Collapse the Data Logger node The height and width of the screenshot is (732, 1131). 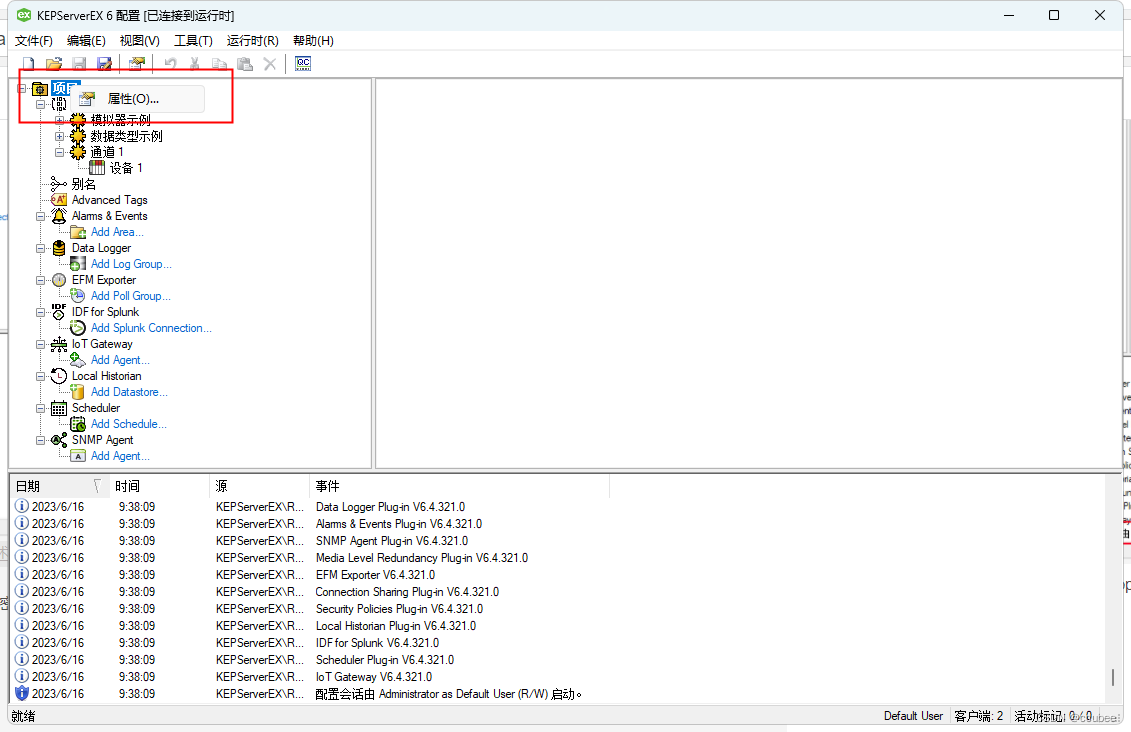(x=40, y=248)
